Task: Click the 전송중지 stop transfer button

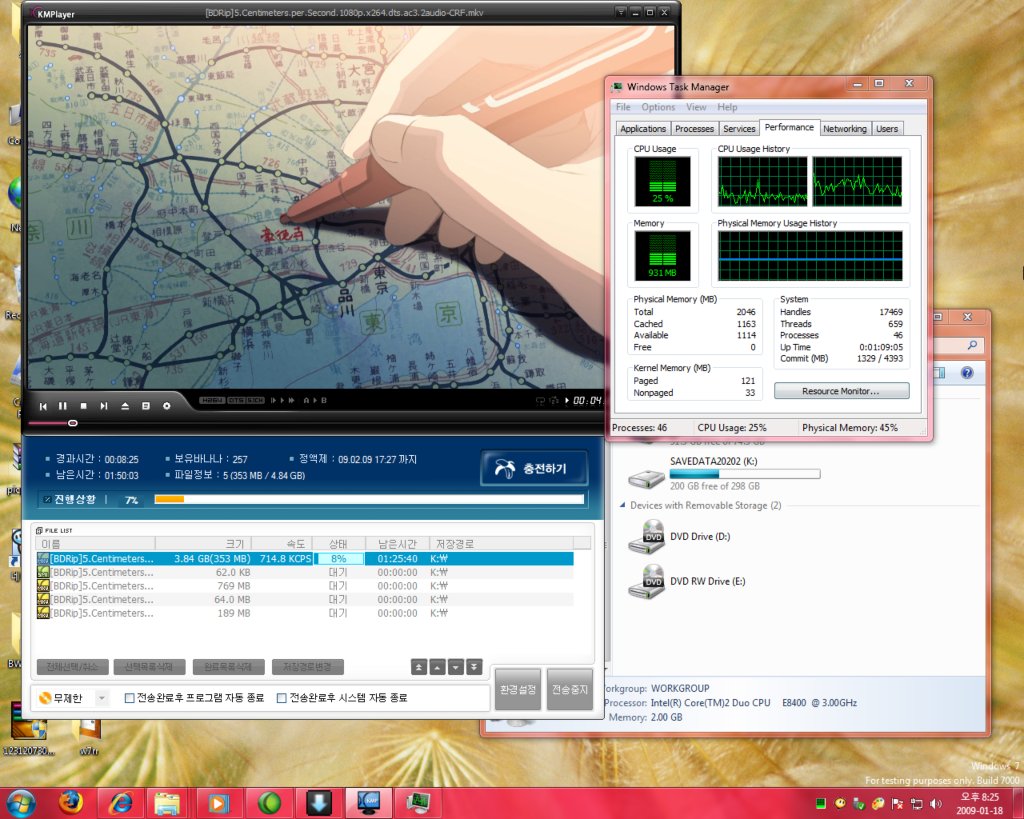Action: click(x=570, y=689)
